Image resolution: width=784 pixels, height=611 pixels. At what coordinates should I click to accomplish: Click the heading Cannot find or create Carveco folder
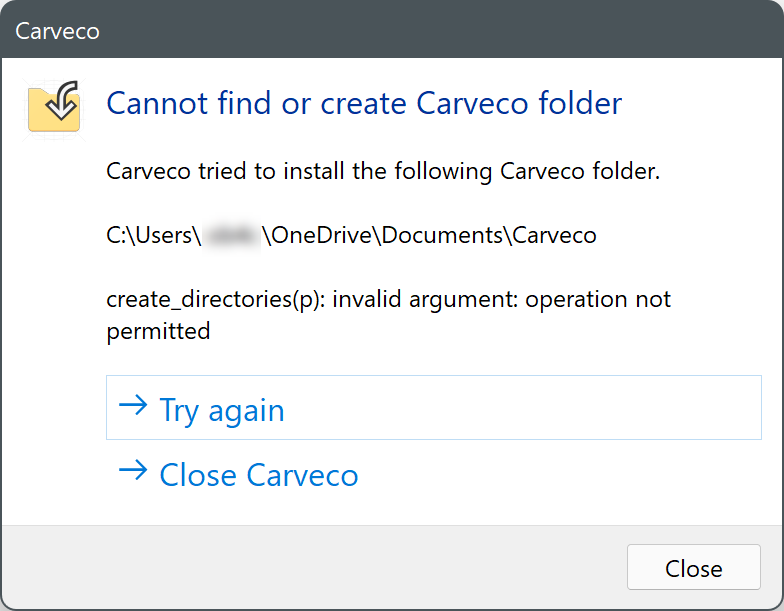364,104
